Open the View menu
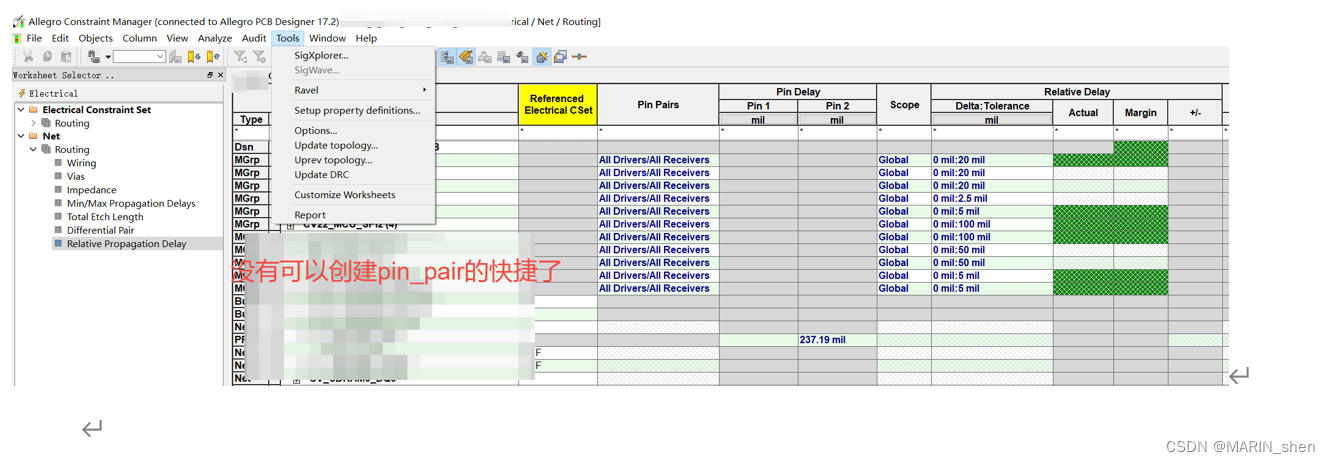 point(177,38)
